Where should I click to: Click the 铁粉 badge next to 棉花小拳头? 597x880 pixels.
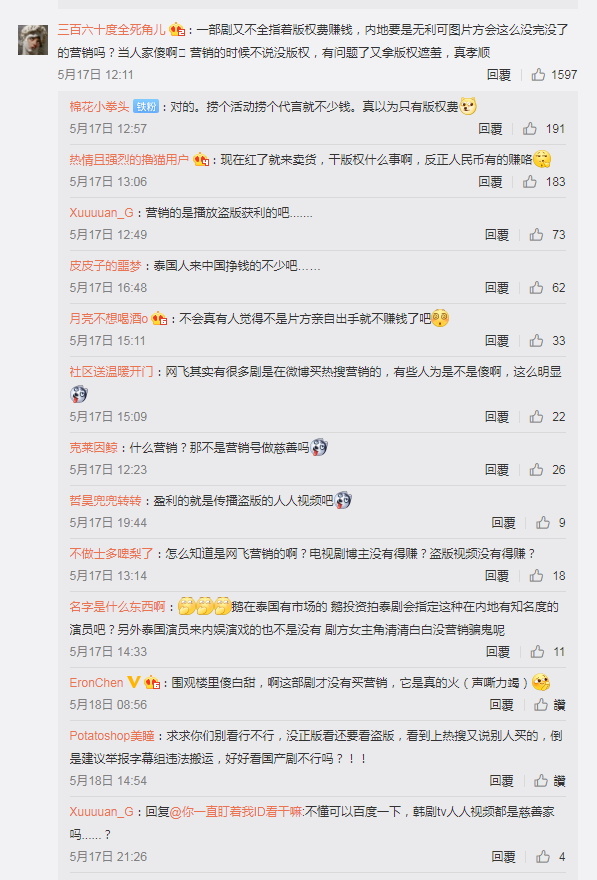pyautogui.click(x=146, y=107)
